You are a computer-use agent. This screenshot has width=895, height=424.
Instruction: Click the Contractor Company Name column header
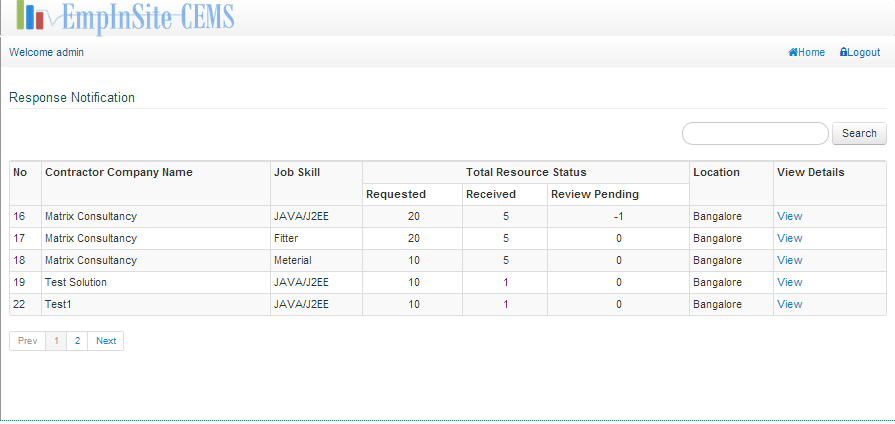118,172
